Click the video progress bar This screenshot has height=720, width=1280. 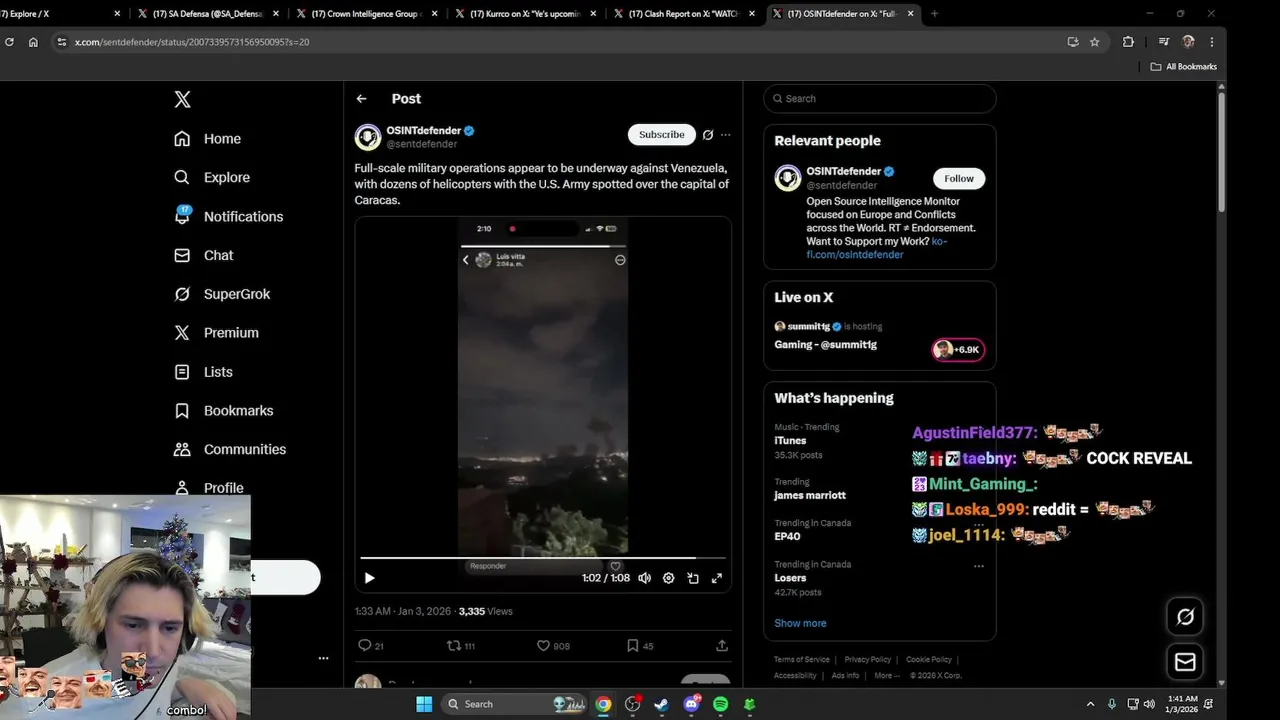pos(543,558)
